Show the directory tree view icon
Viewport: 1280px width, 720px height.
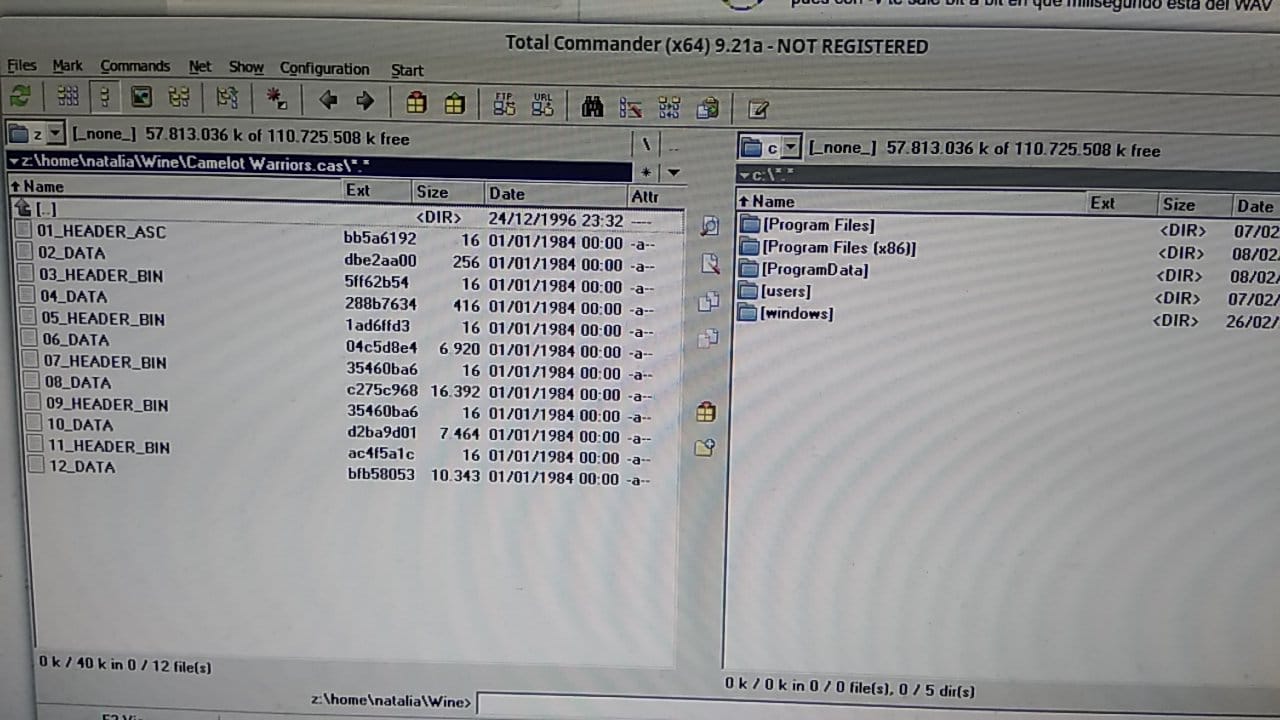coord(179,98)
